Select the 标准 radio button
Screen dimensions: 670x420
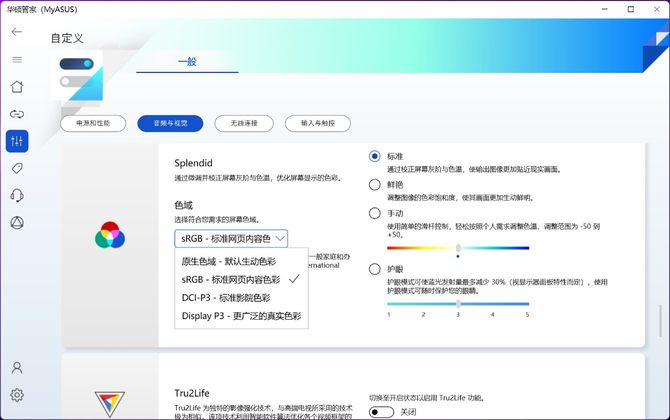click(x=375, y=156)
